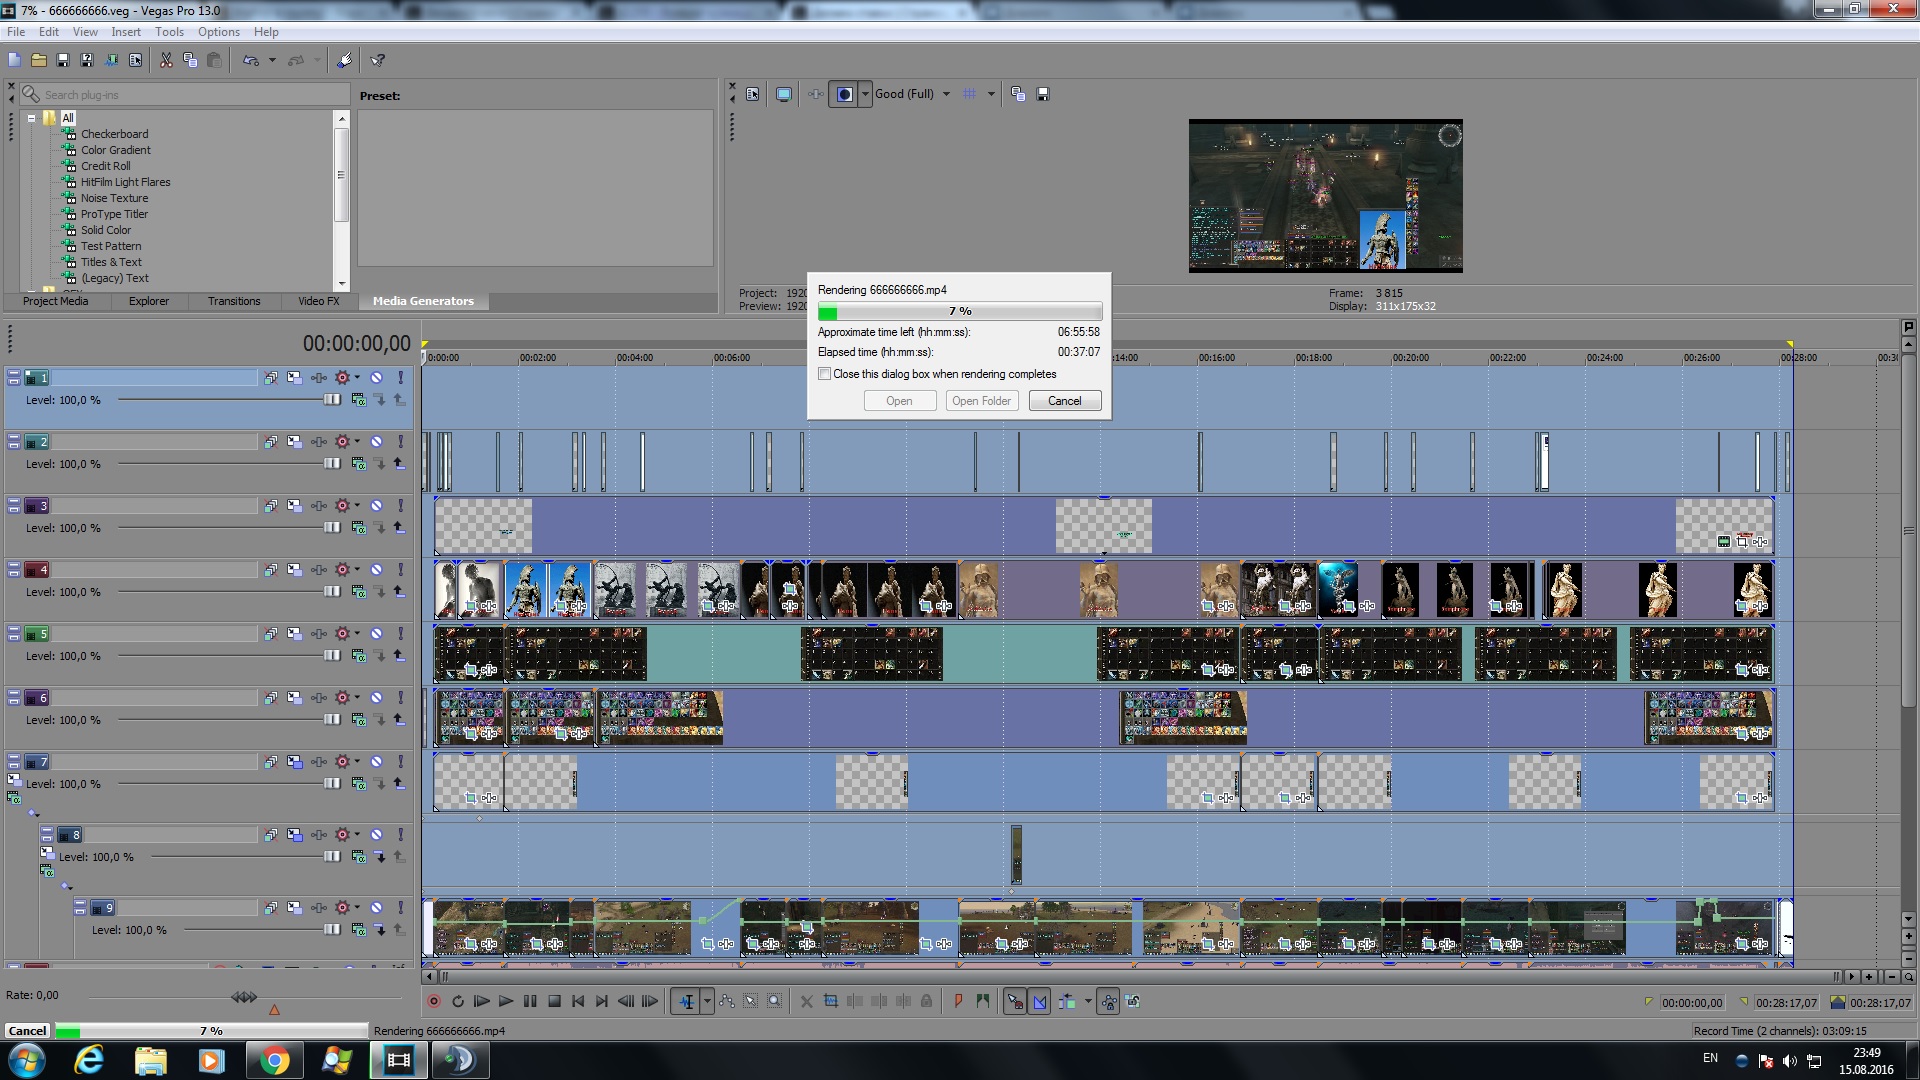Click the Open project folder icon
This screenshot has width=1920, height=1080.
click(39, 60)
